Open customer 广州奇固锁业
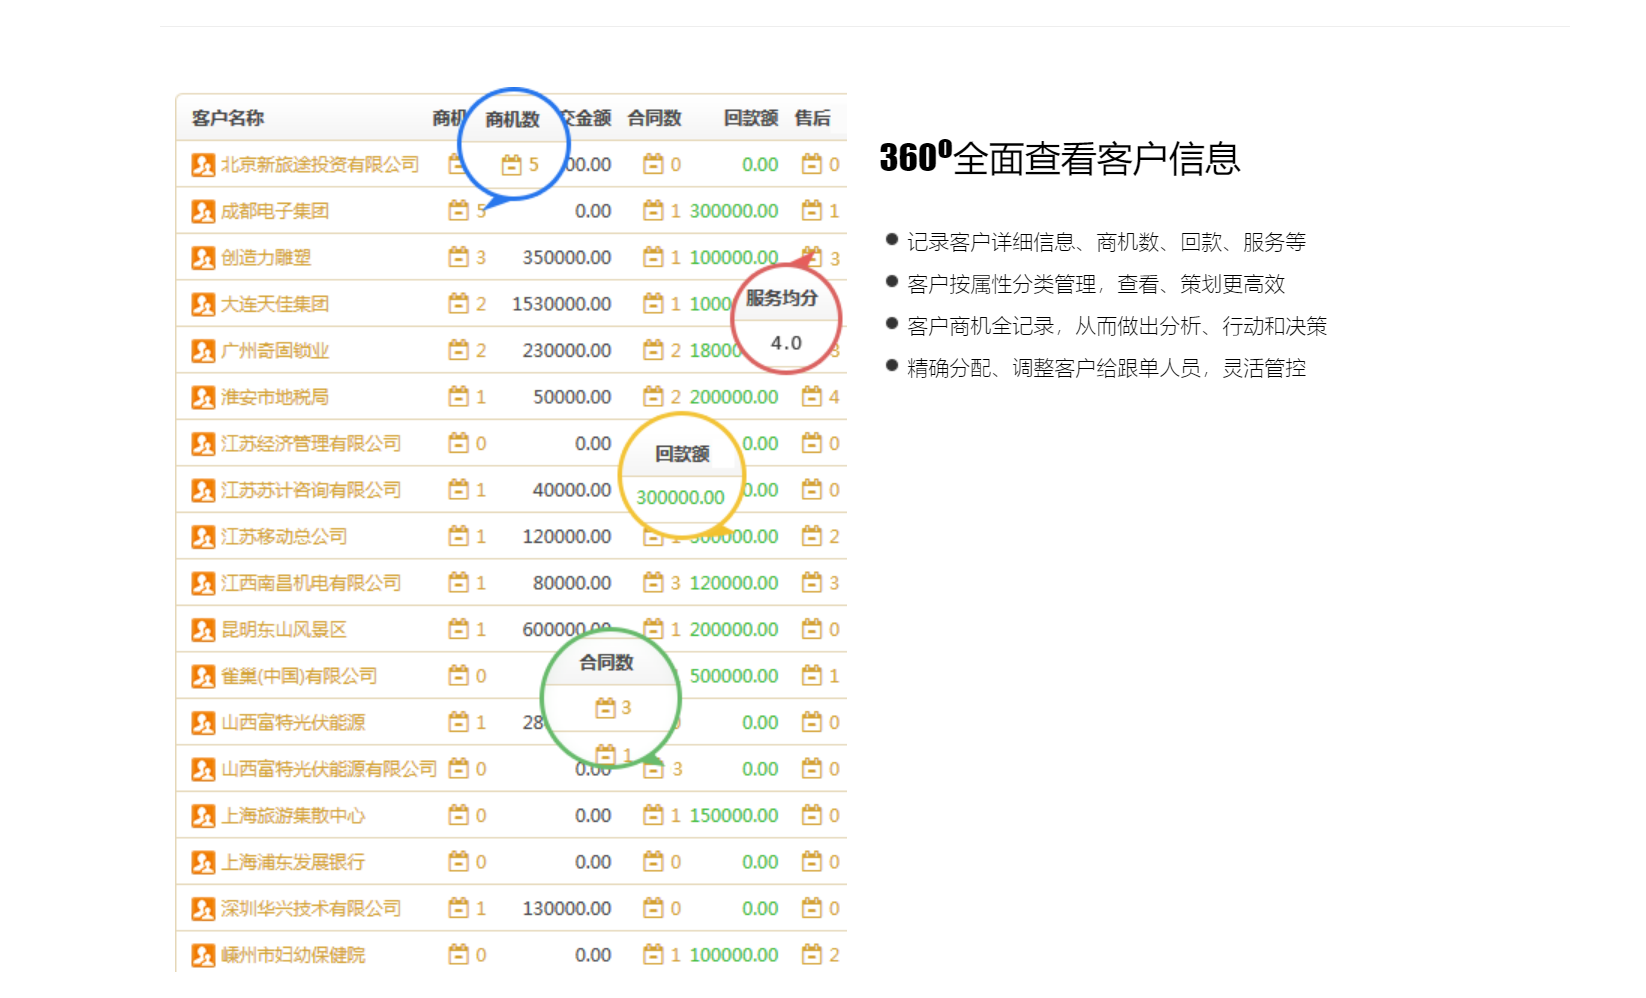1646x998 pixels. [275, 351]
